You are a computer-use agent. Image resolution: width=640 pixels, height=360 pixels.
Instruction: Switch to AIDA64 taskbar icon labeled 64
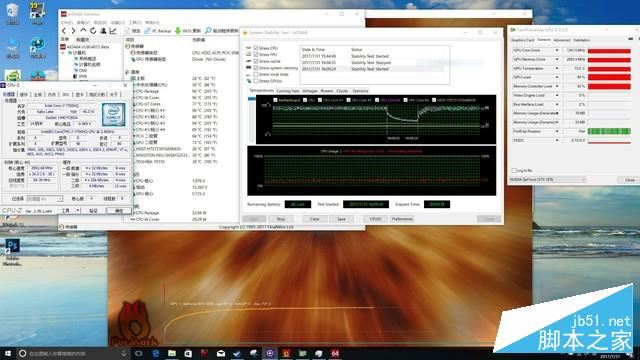coord(335,353)
